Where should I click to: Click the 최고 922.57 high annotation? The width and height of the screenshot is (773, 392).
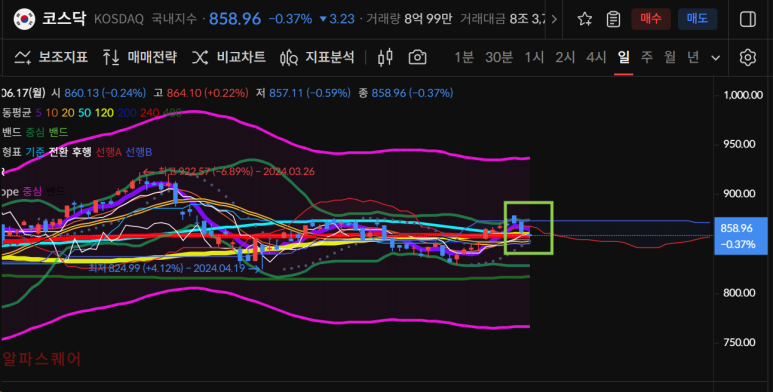tap(229, 172)
